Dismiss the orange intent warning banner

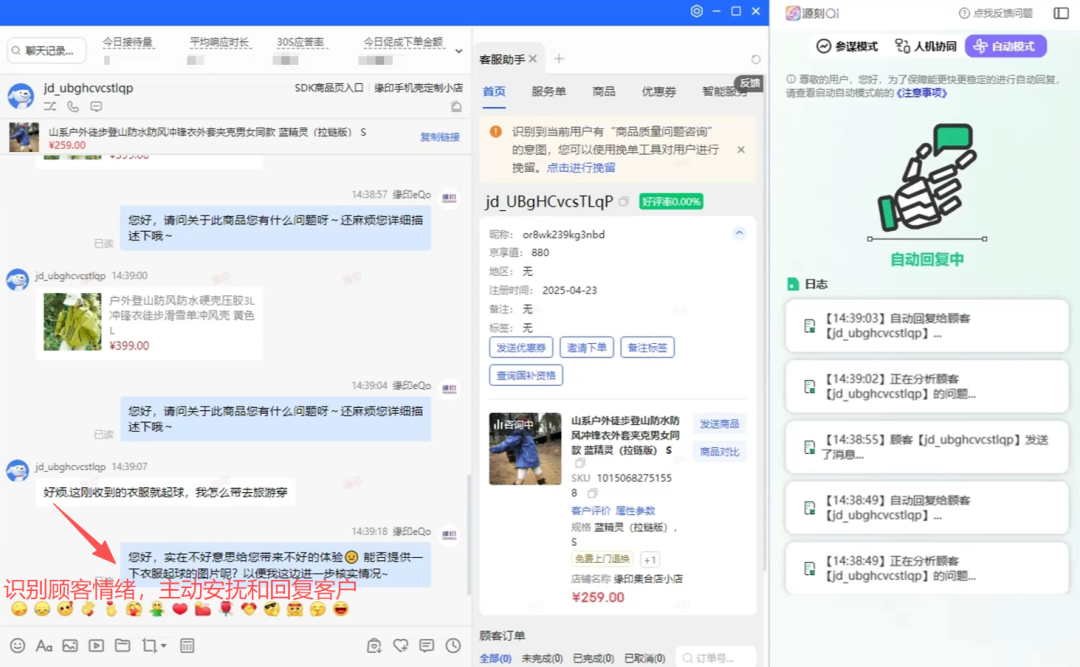(x=741, y=150)
